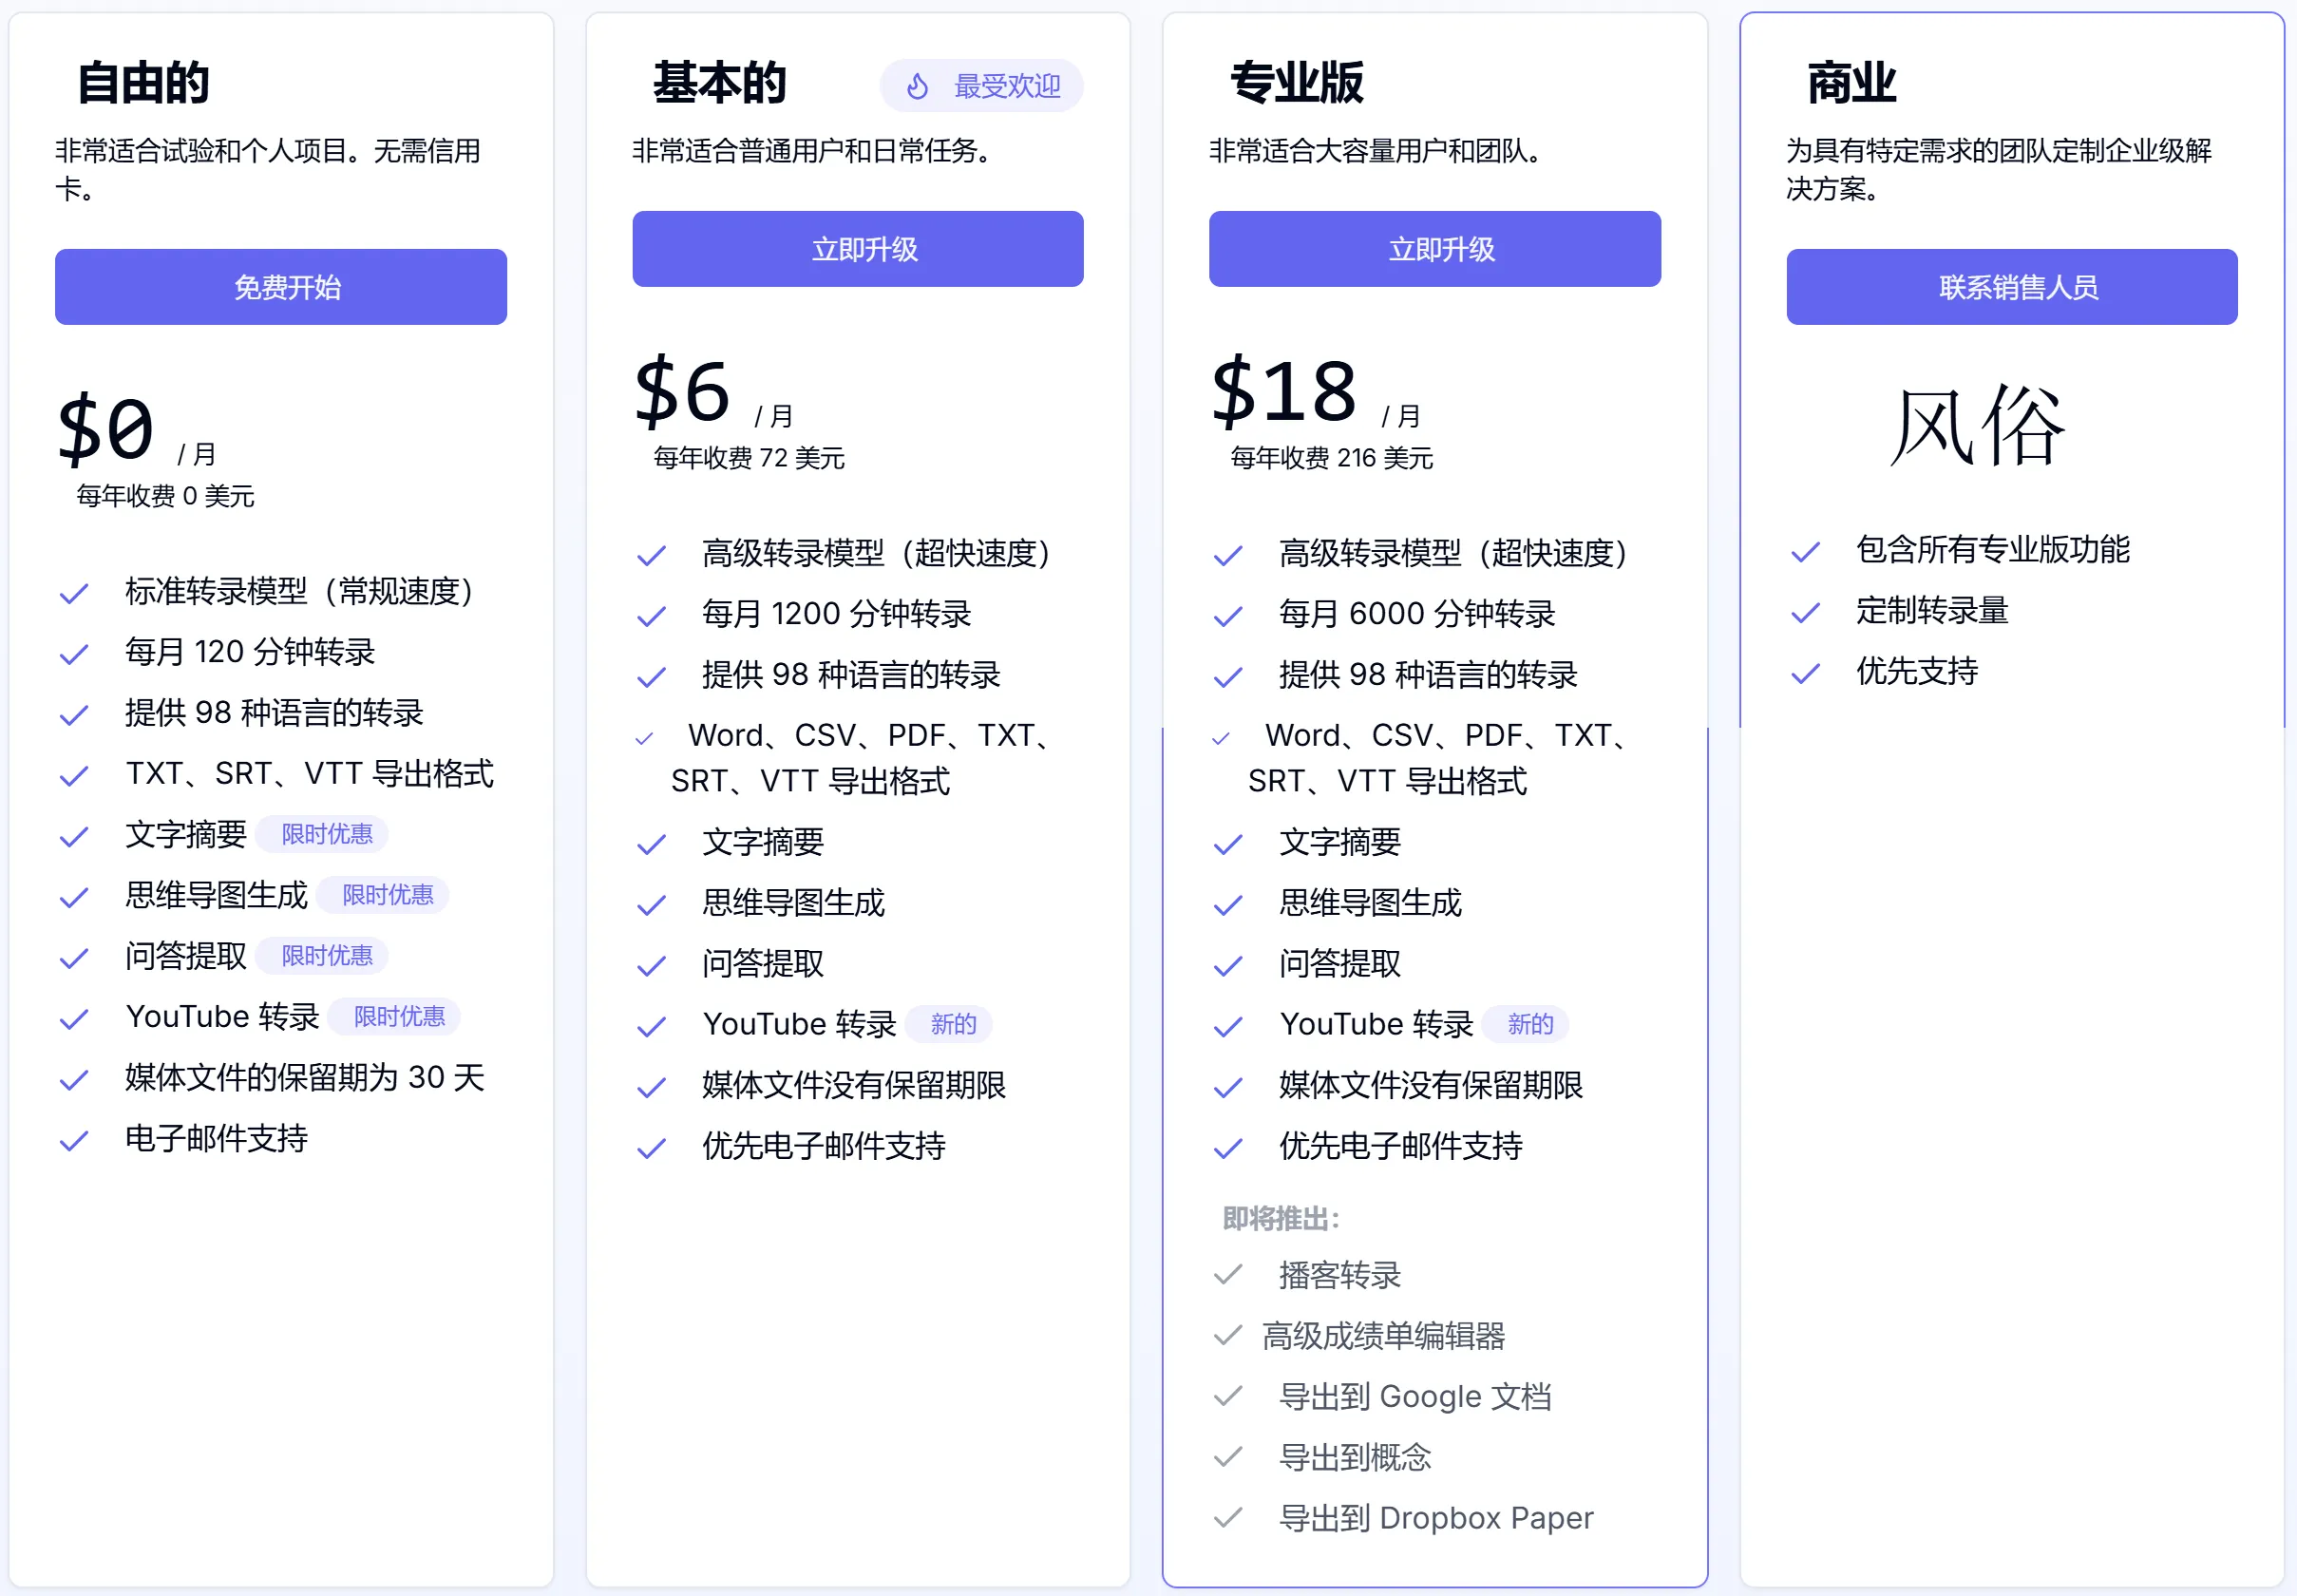Screen dimensions: 2297x1596
Task: Click the 最受欢迎 badge label
Action: [1006, 87]
